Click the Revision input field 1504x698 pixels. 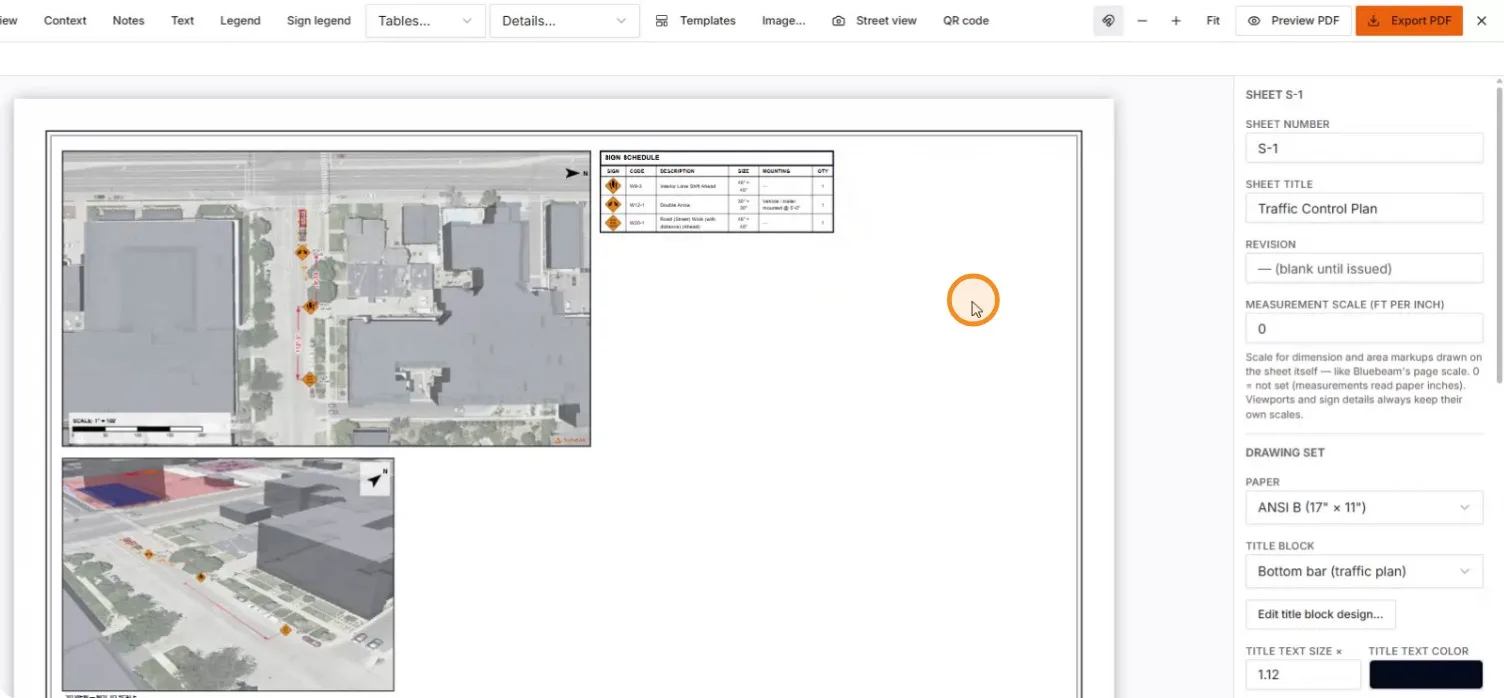click(1364, 268)
